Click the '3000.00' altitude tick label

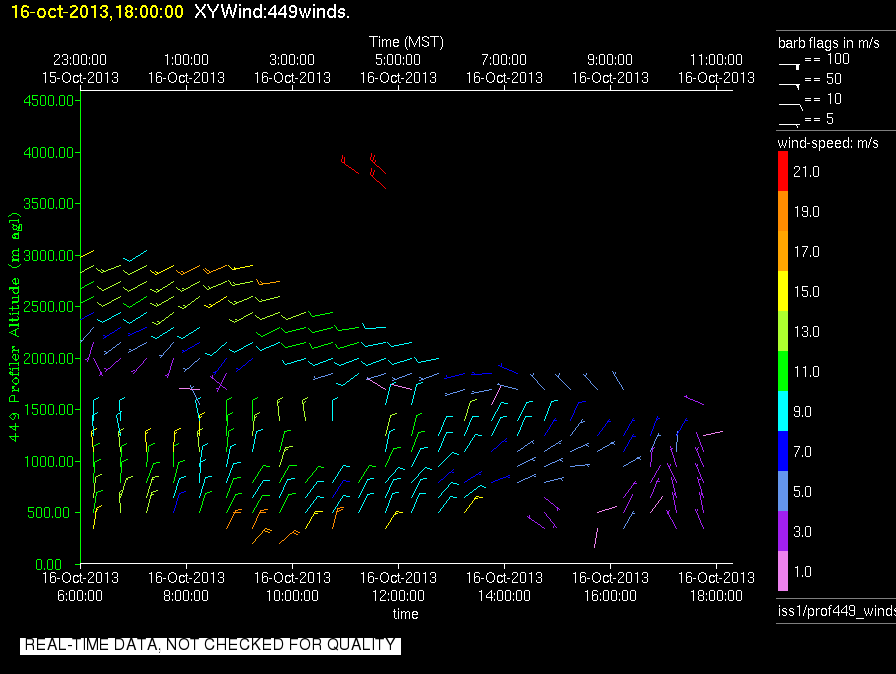click(x=49, y=255)
